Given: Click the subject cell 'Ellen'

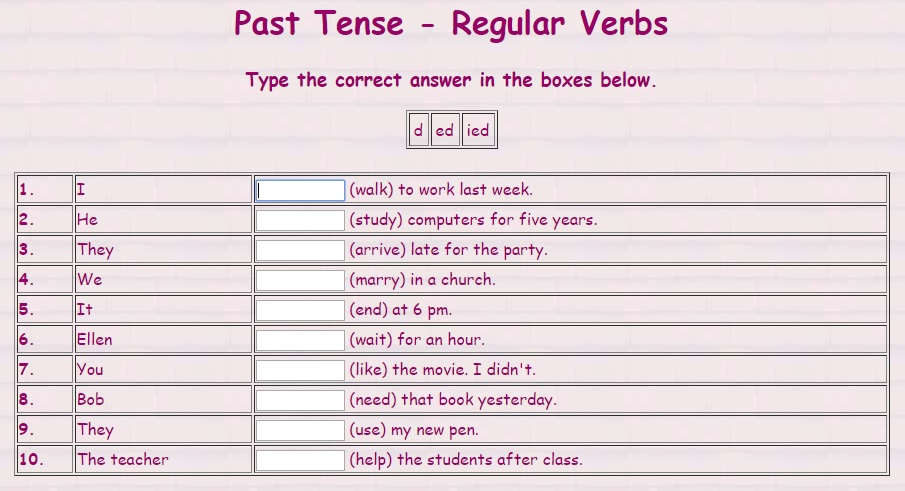Looking at the screenshot, I should [x=95, y=340].
